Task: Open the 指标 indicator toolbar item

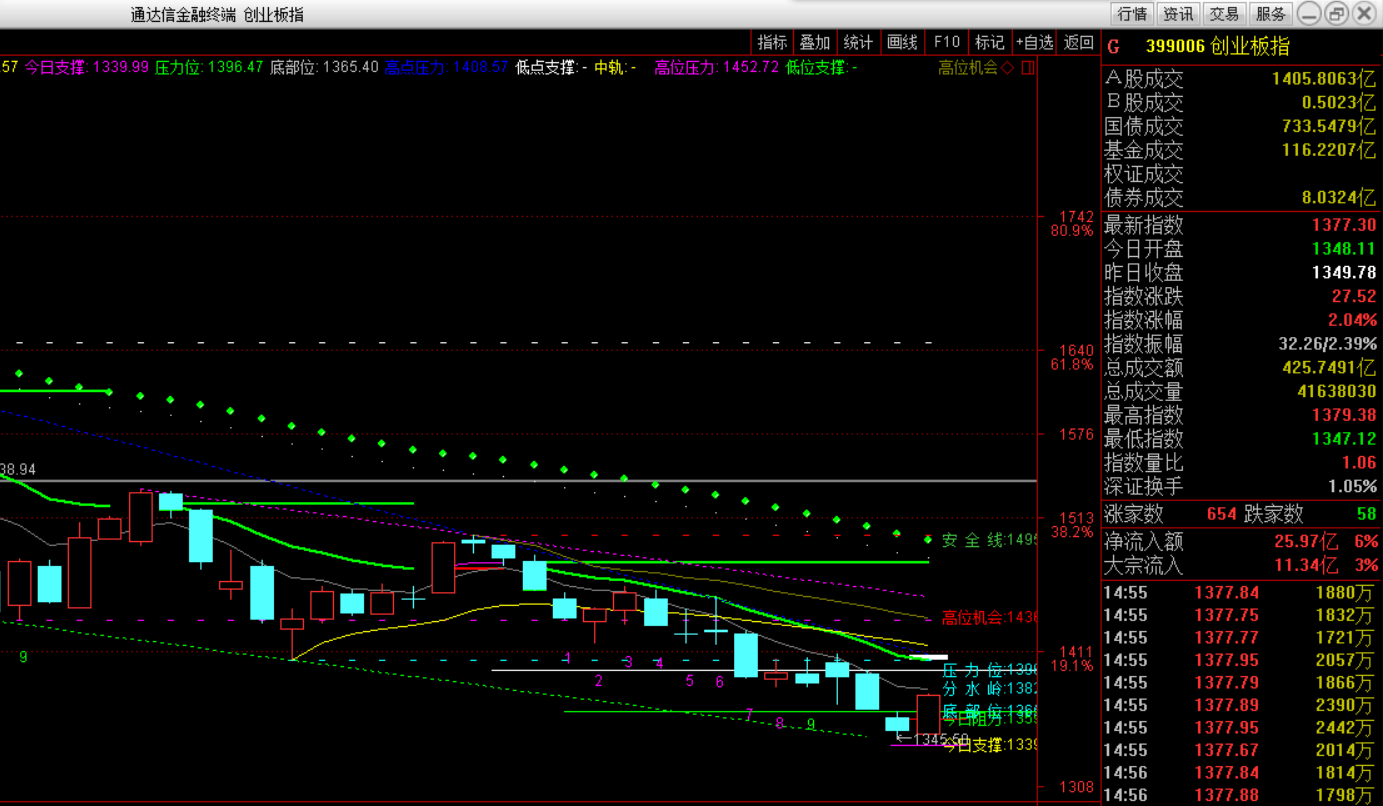Action: pyautogui.click(x=772, y=42)
